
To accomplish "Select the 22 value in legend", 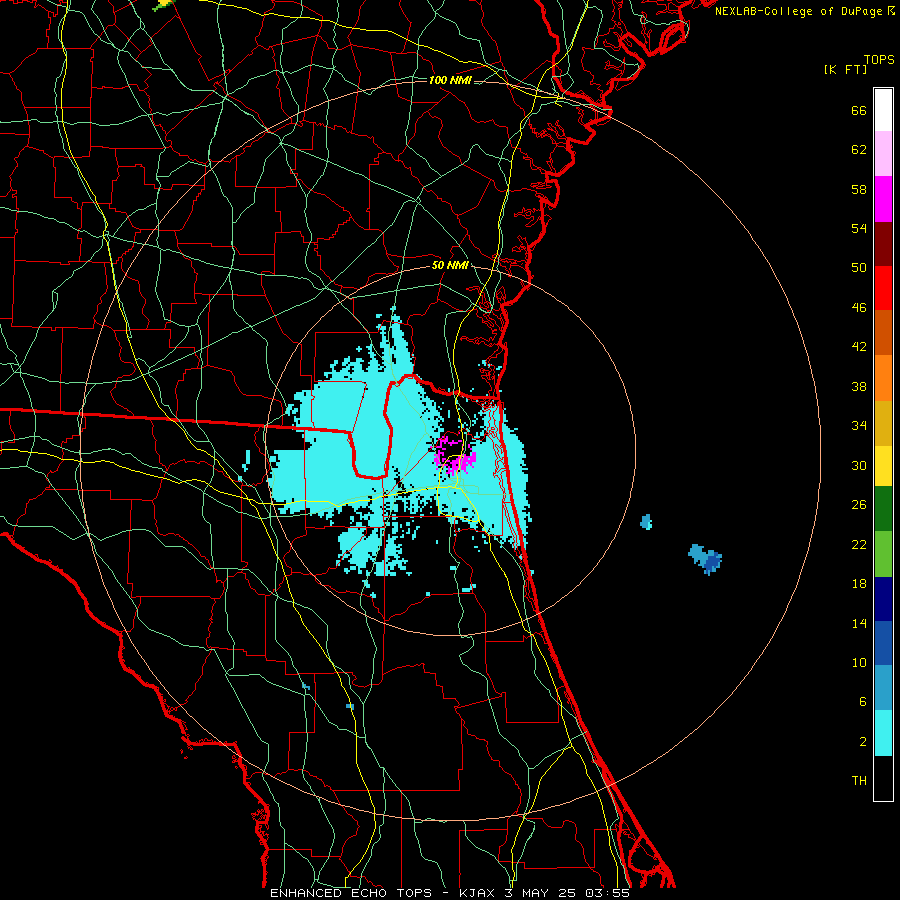I will pos(859,545).
